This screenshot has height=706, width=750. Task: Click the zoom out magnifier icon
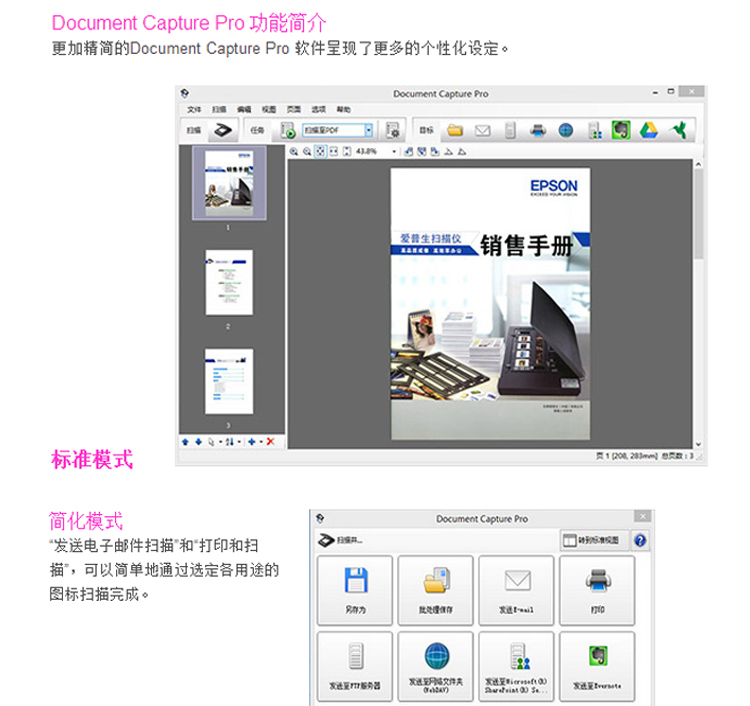coord(307,152)
